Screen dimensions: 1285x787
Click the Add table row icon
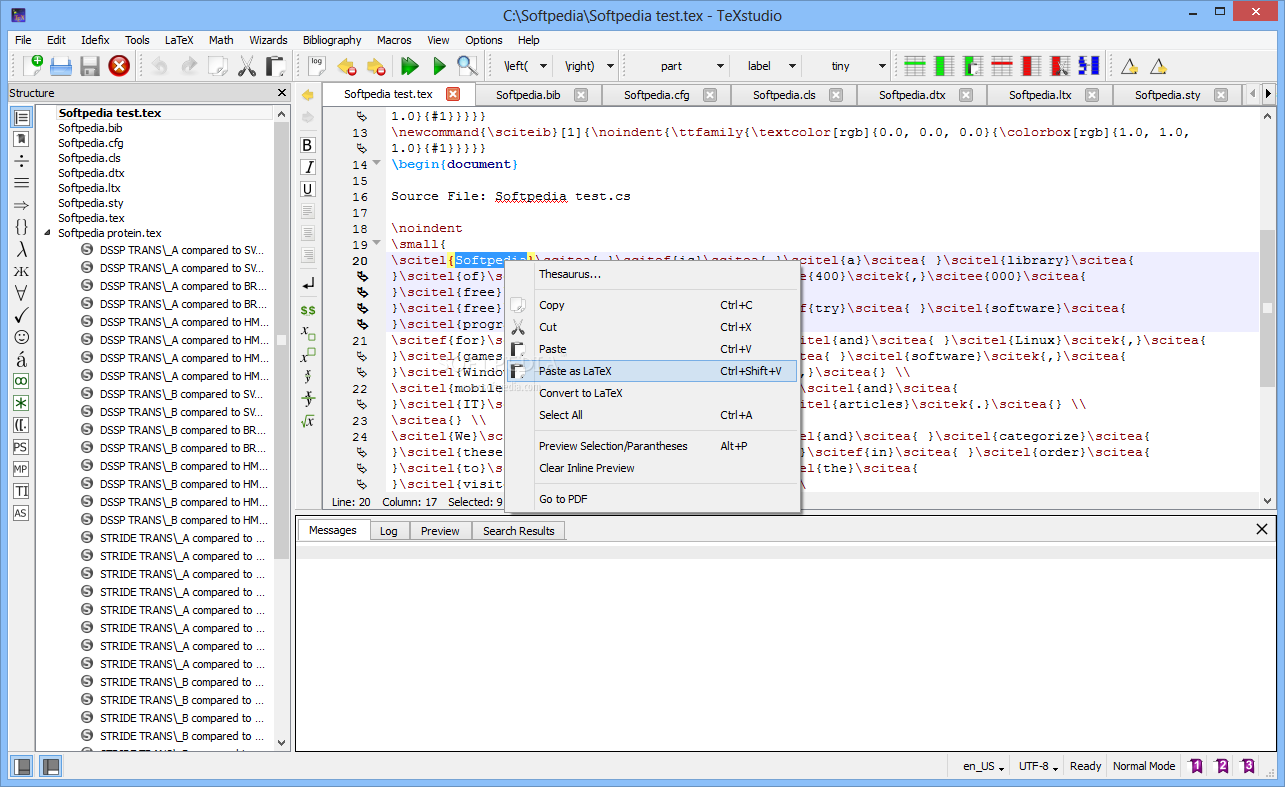click(915, 66)
